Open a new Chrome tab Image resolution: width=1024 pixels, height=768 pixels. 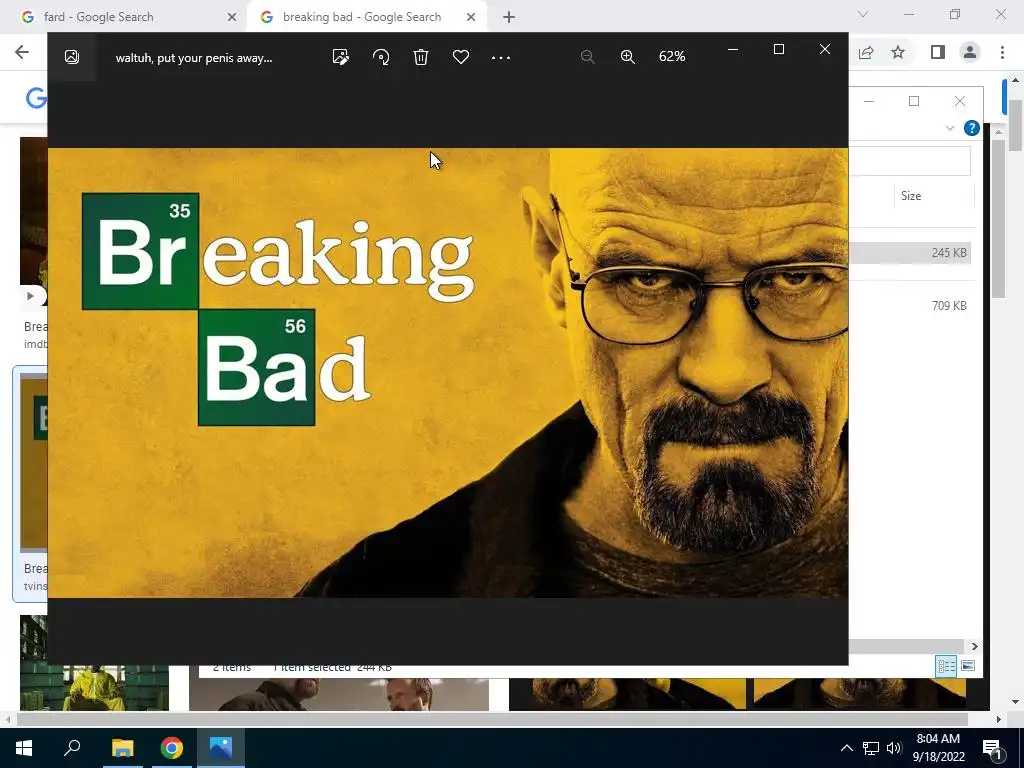point(509,17)
